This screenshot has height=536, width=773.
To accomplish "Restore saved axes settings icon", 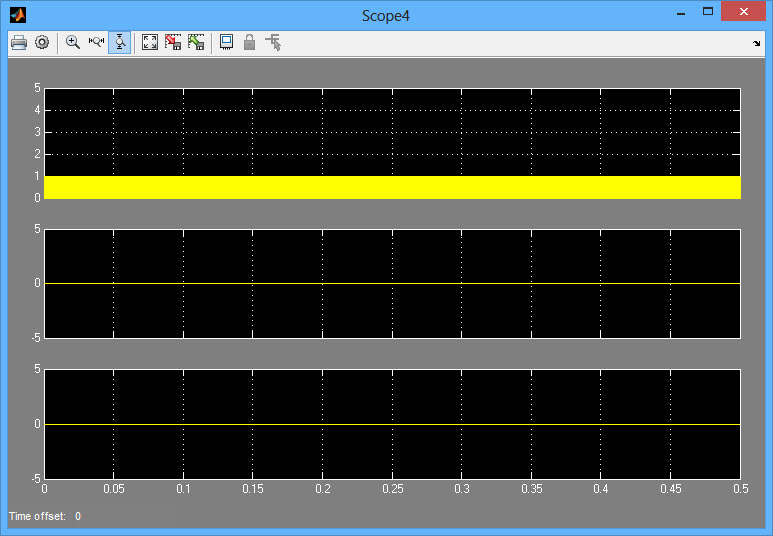I will click(x=196, y=42).
